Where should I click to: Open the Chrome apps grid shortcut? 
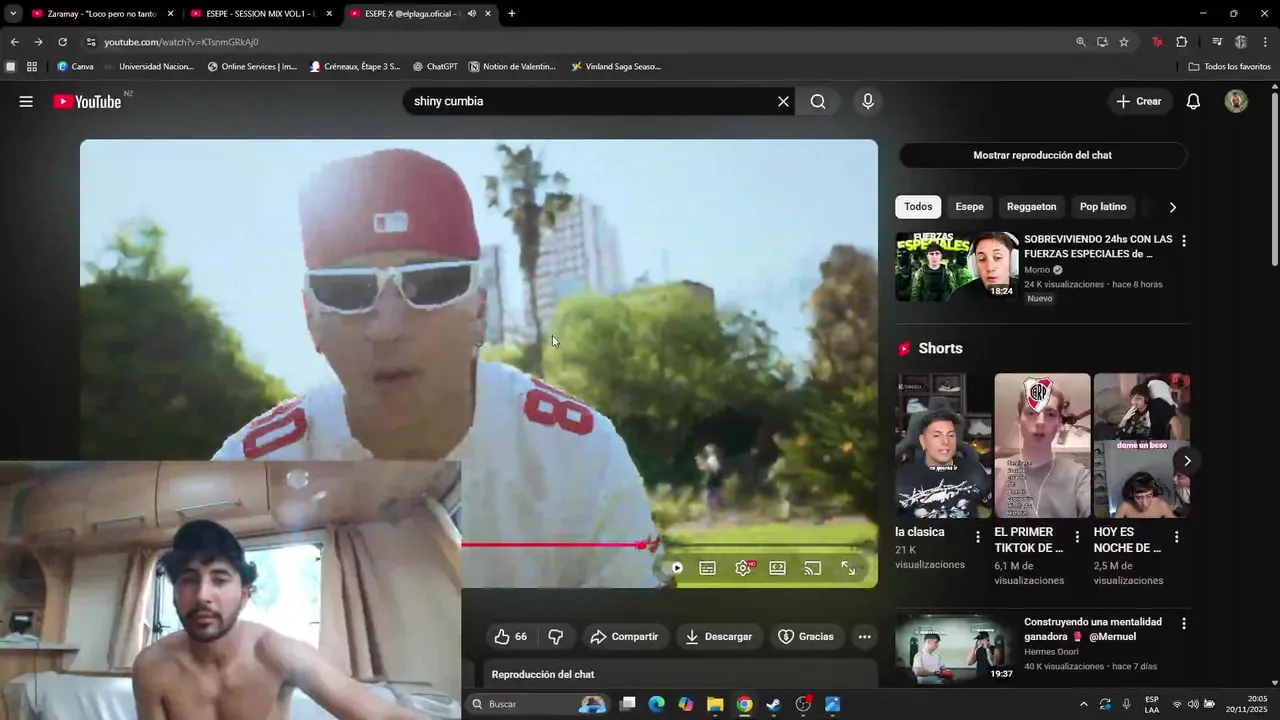pos(32,67)
